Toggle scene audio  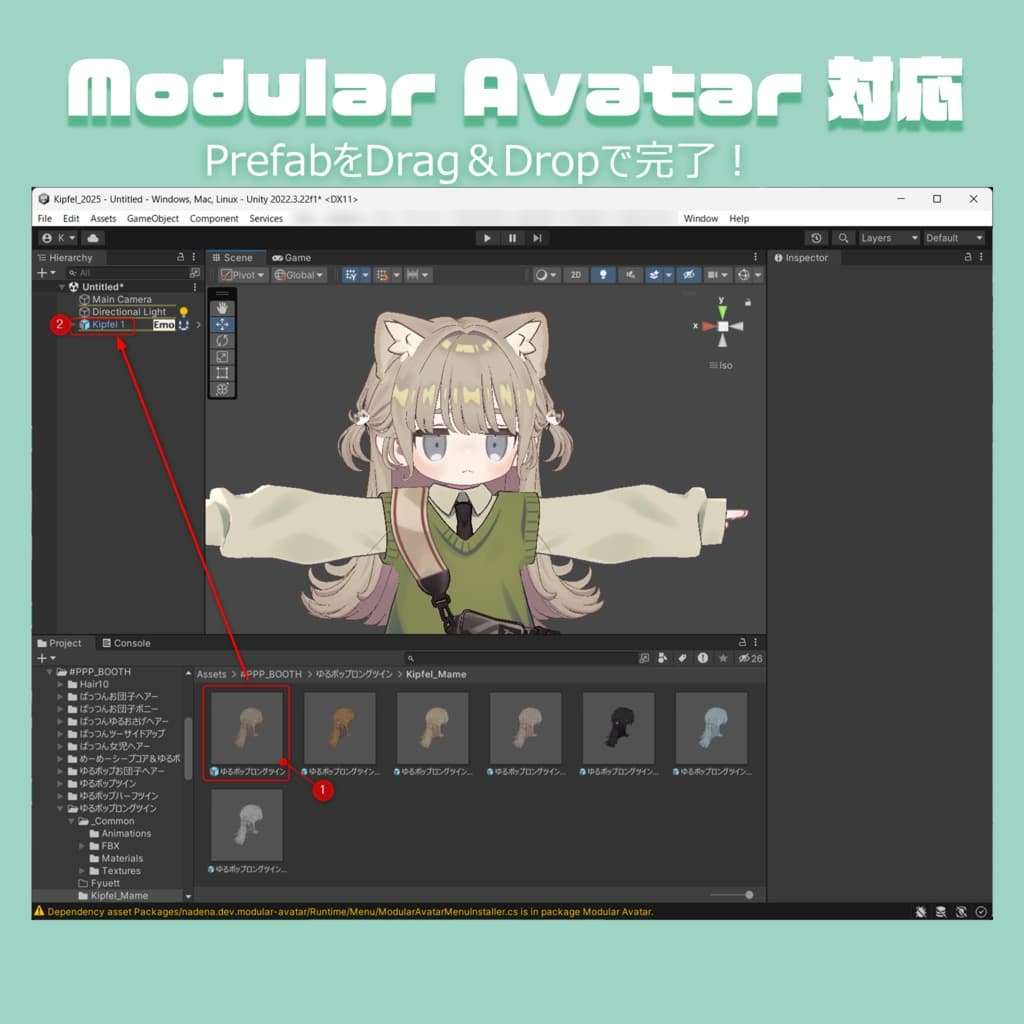pos(630,275)
